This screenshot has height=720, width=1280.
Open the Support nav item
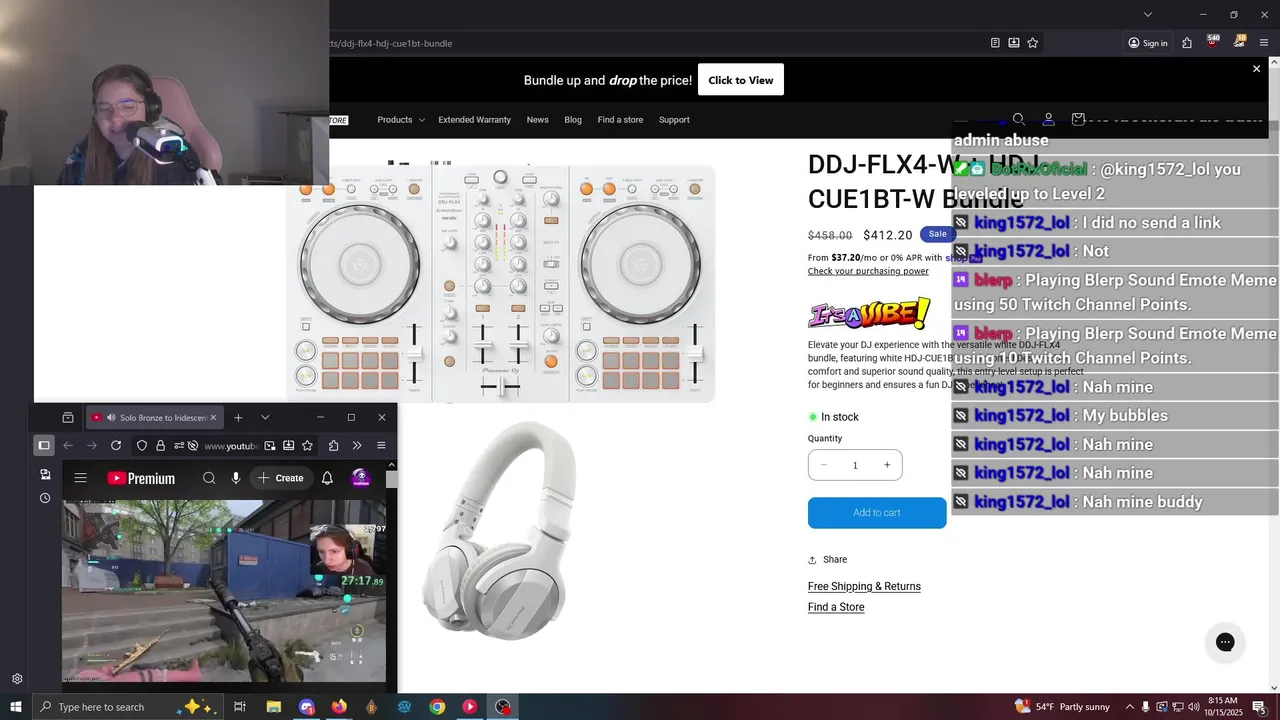674,120
